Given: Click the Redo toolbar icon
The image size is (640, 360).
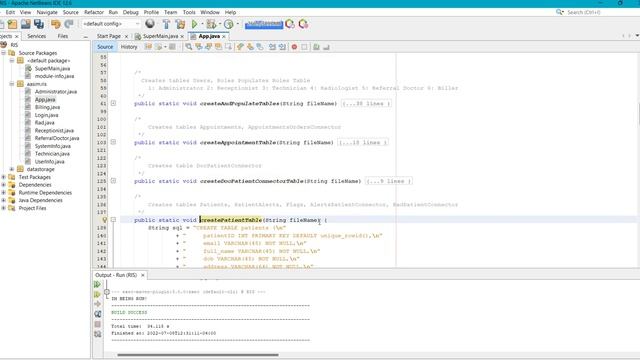Looking at the screenshot, I should [x=69, y=24].
